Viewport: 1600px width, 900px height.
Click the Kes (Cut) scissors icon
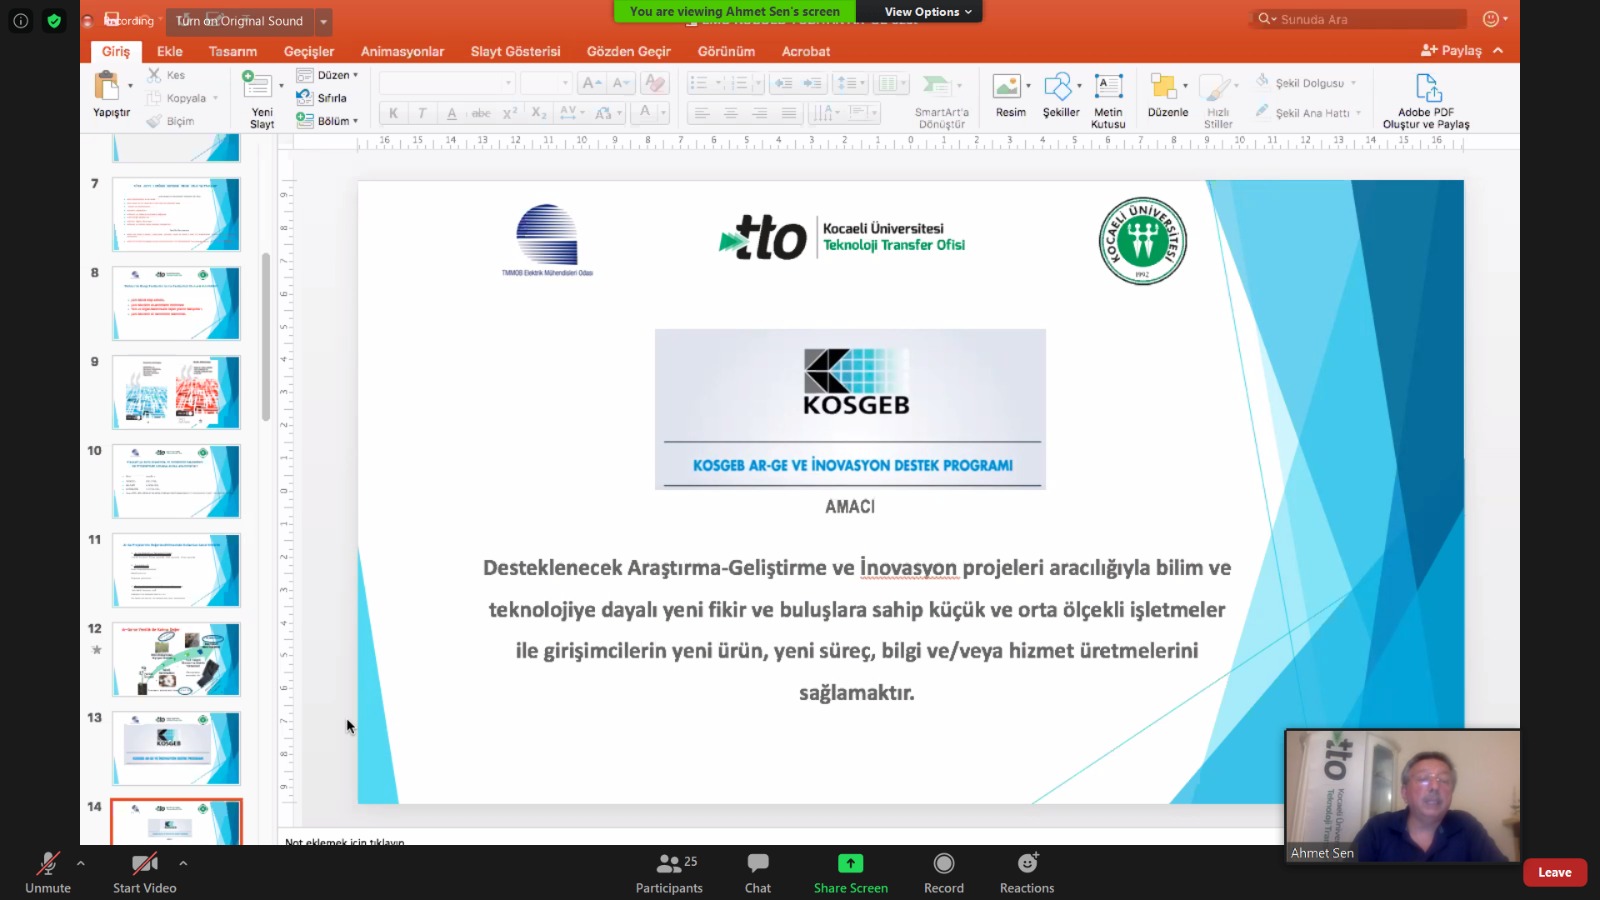click(154, 75)
